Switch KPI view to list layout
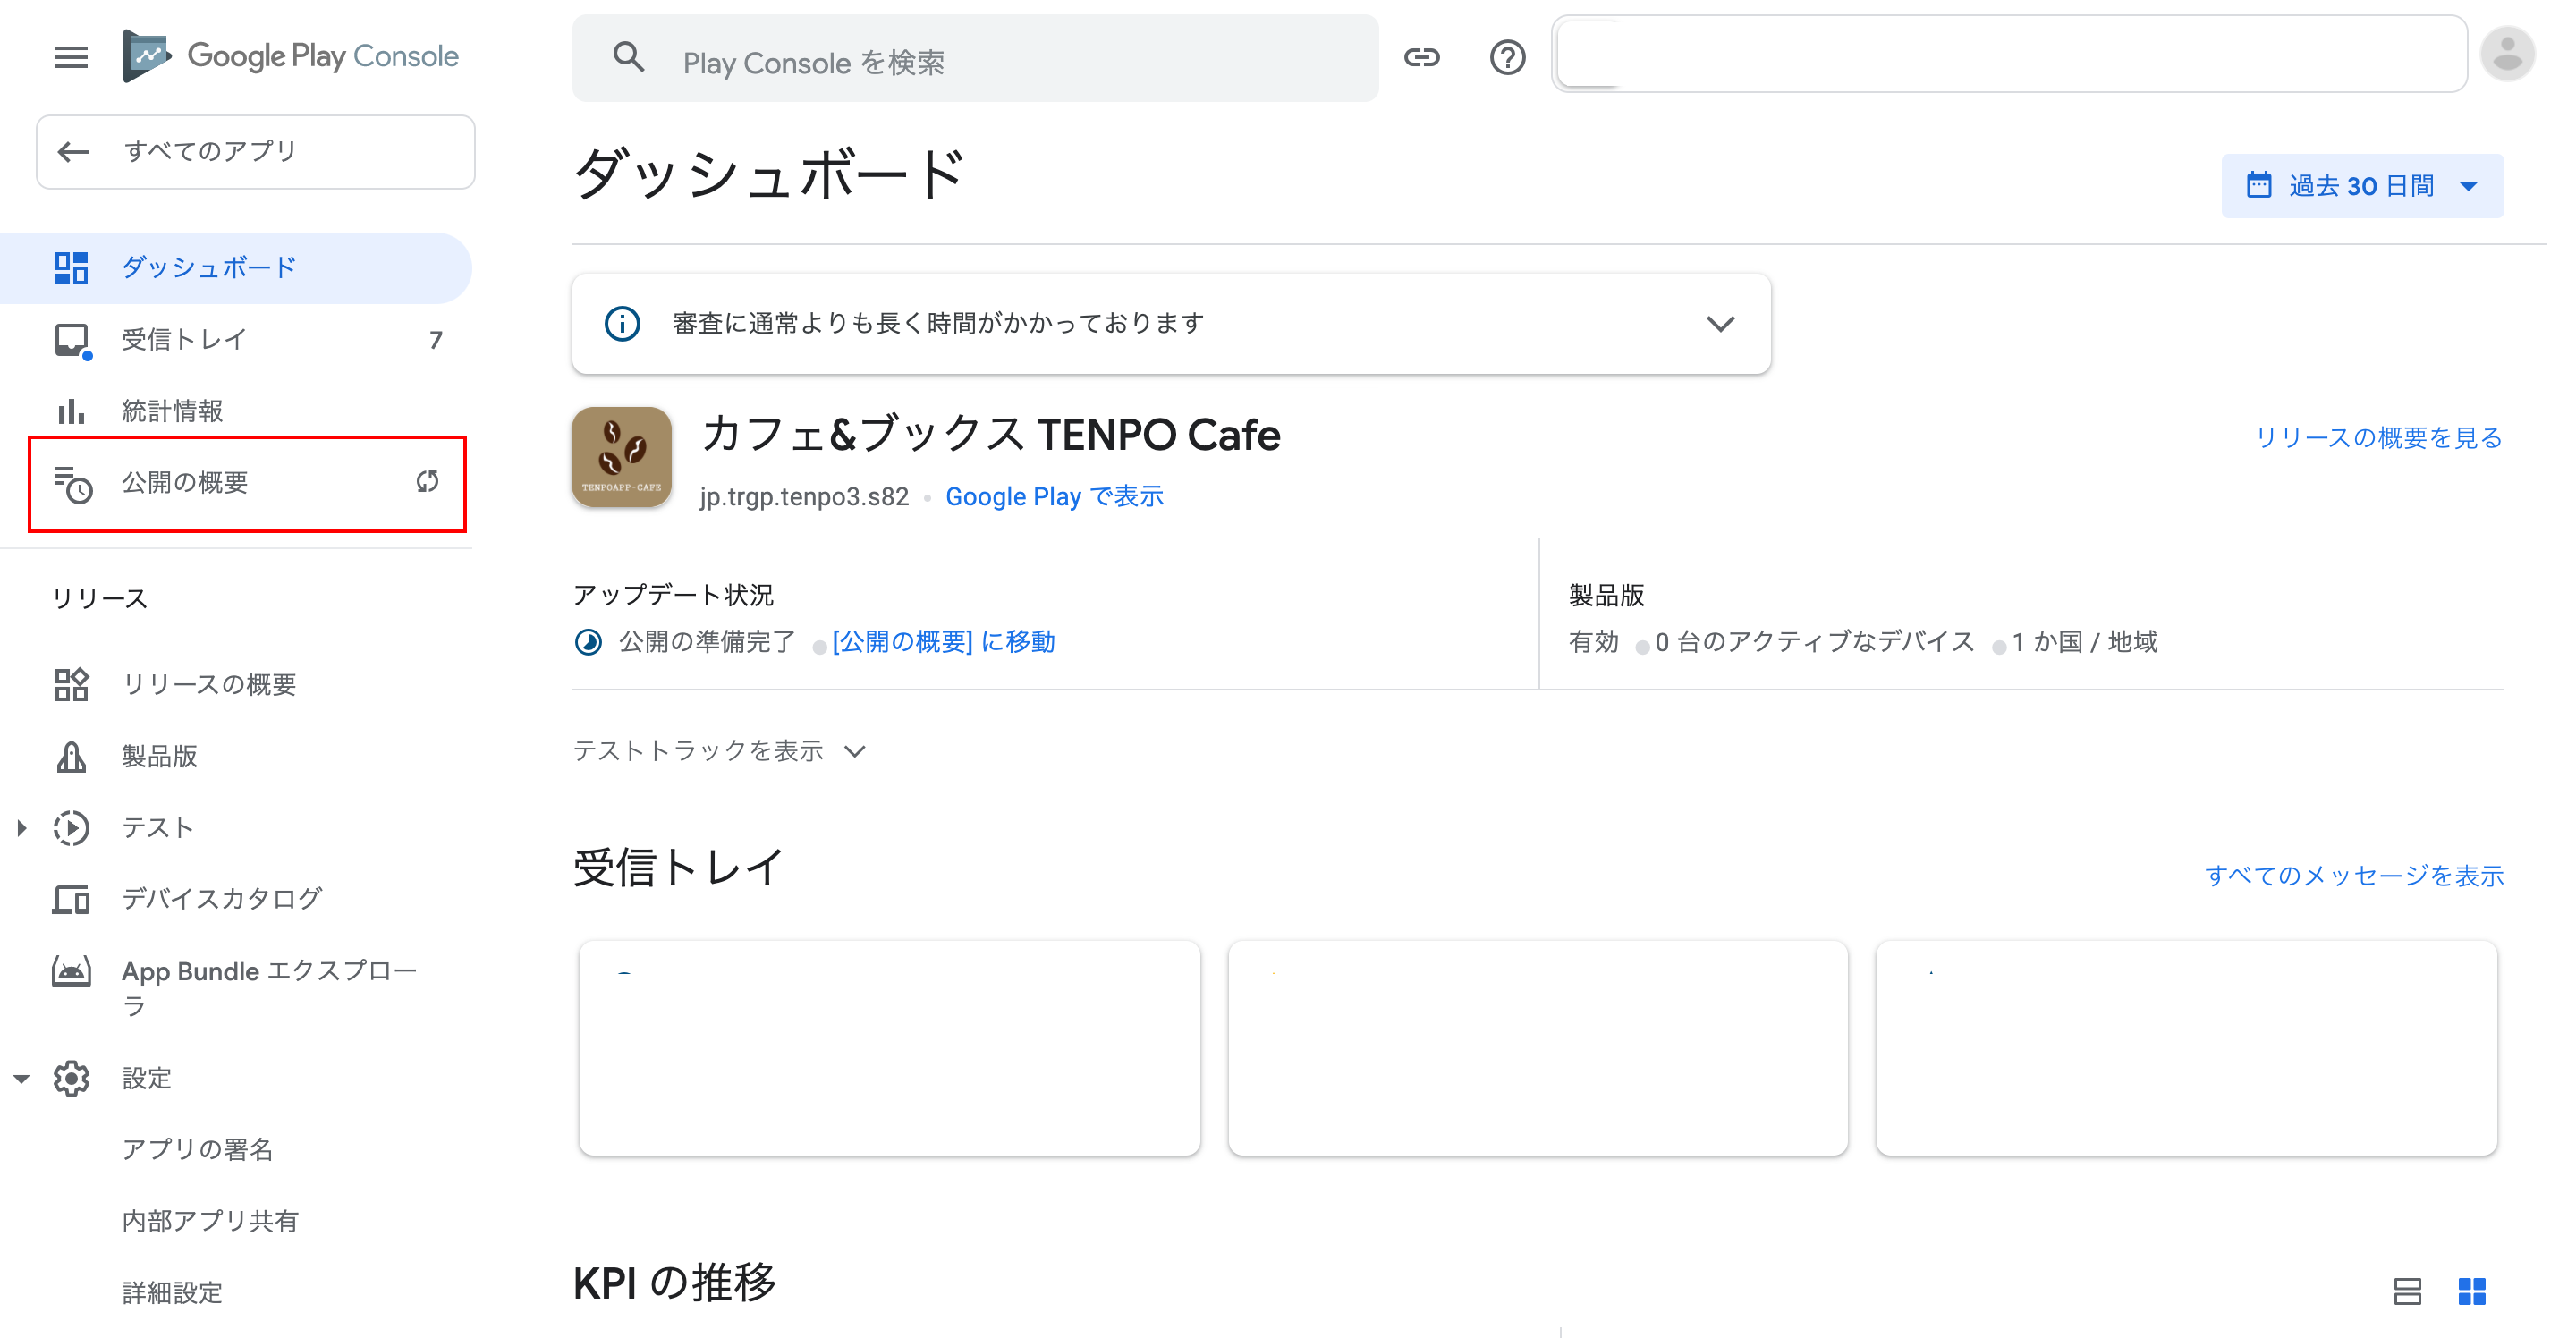Viewport: 2576px width, 1338px height. click(x=2407, y=1291)
